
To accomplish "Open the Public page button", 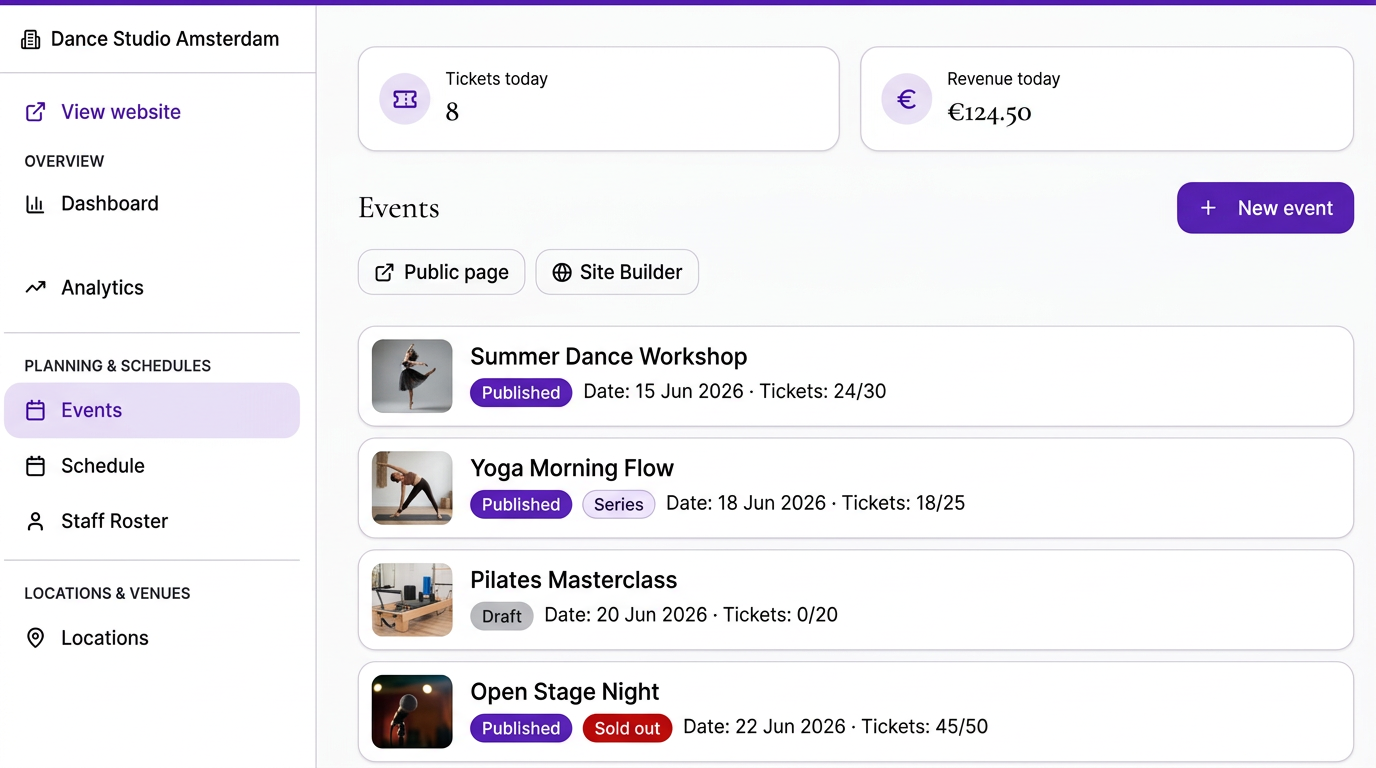I will click(x=441, y=272).
